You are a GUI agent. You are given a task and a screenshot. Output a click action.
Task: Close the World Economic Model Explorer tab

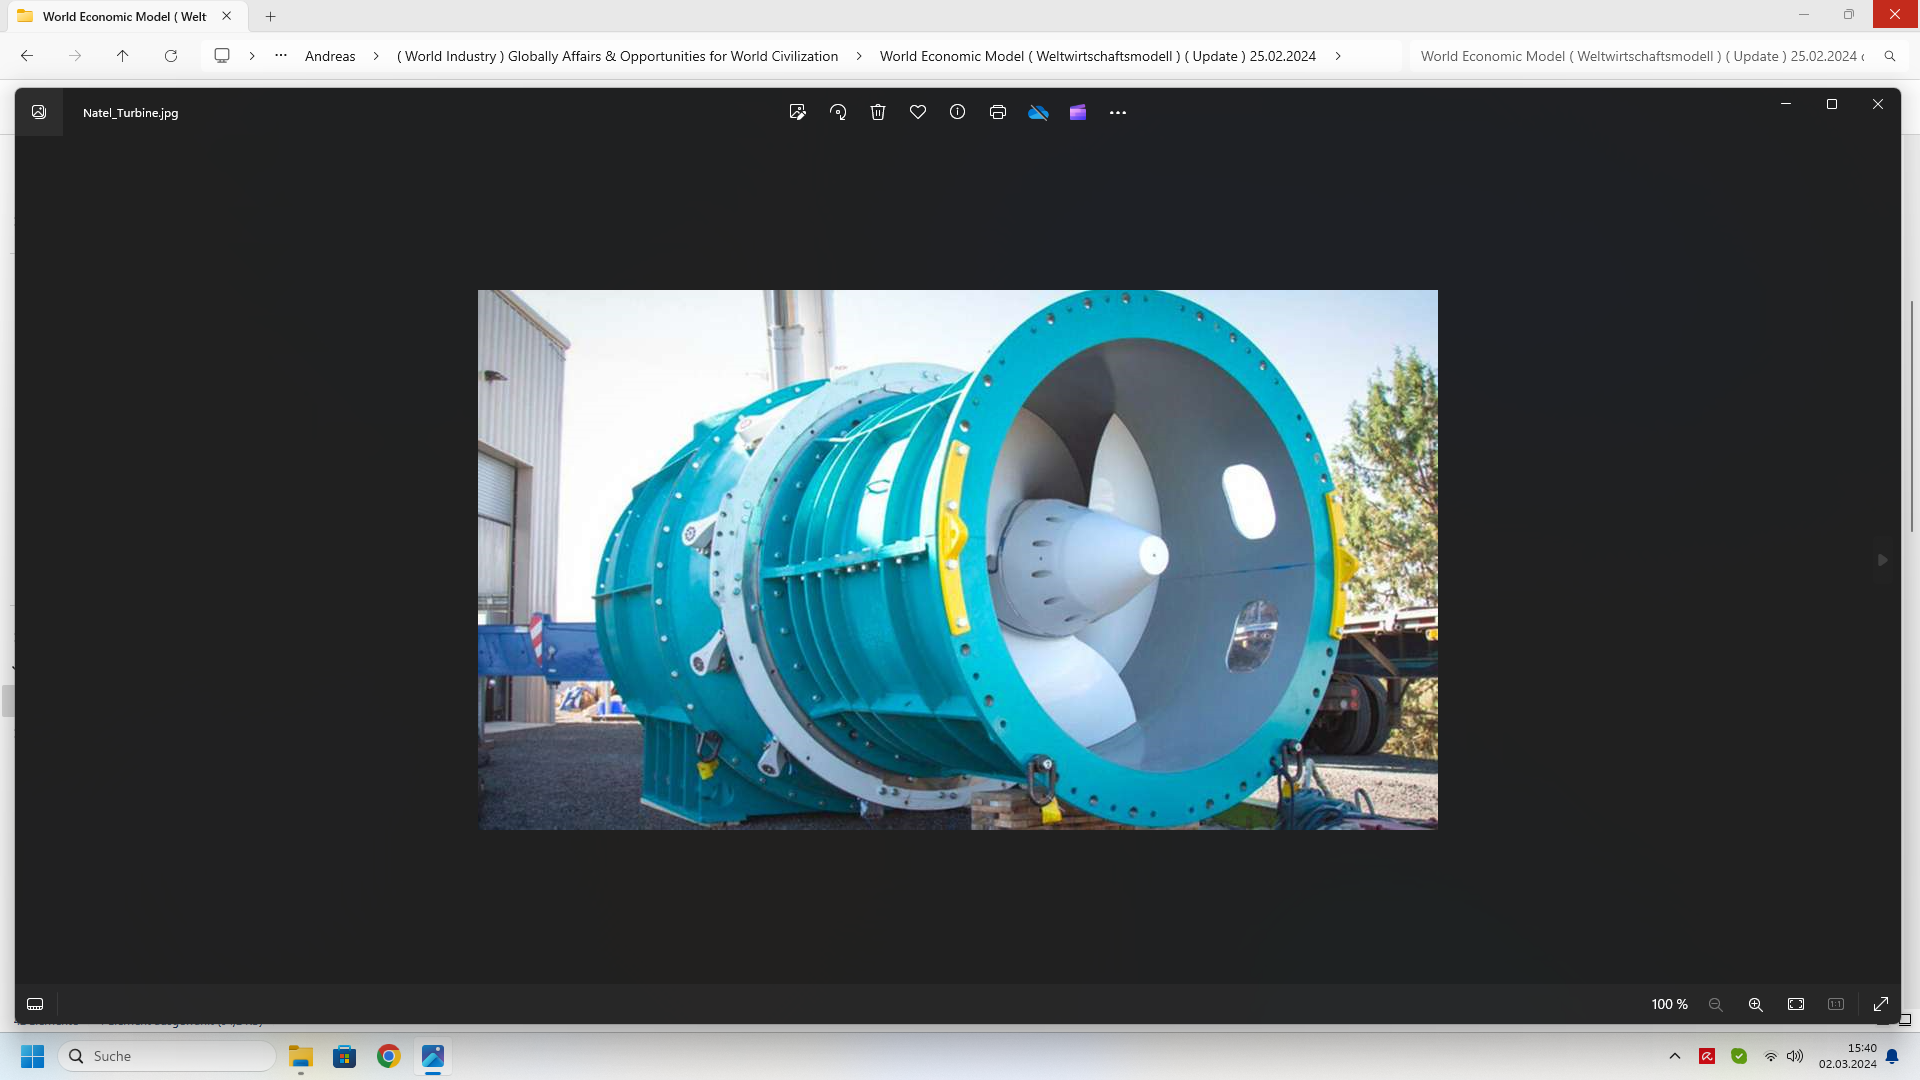point(227,16)
